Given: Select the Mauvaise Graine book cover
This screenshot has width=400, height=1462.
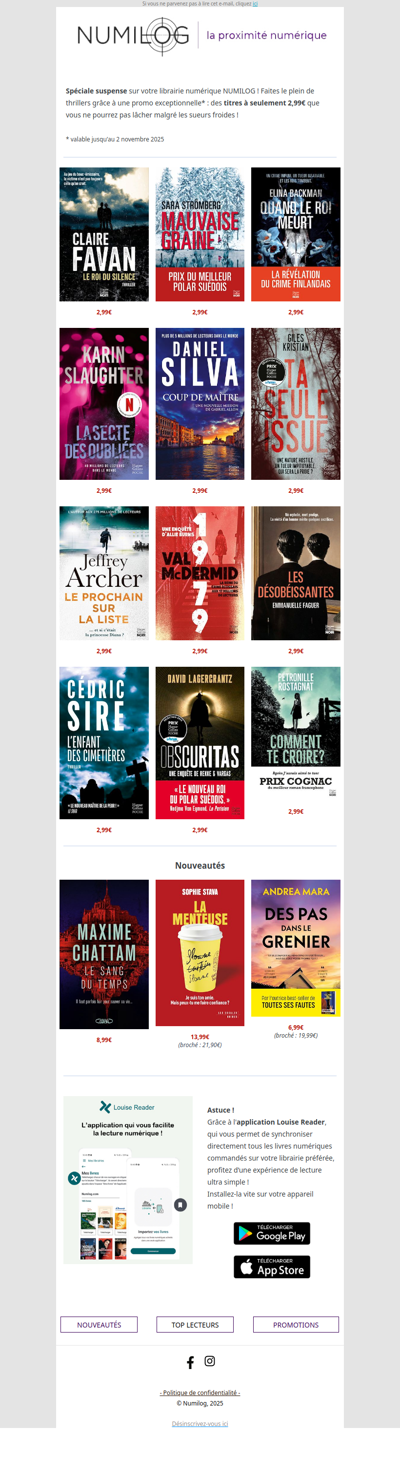Looking at the screenshot, I should tap(200, 234).
